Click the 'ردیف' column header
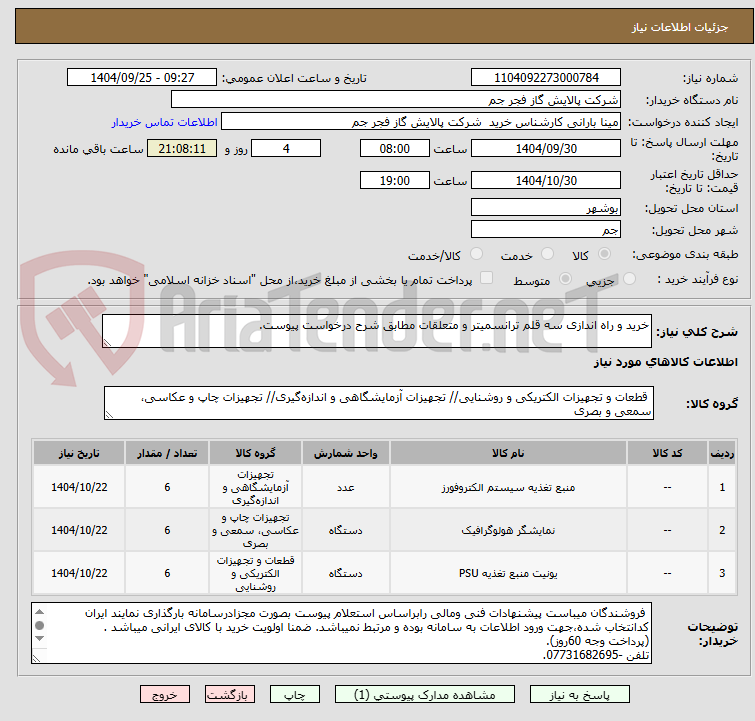Screen dimensions: 755x721 click(722, 453)
